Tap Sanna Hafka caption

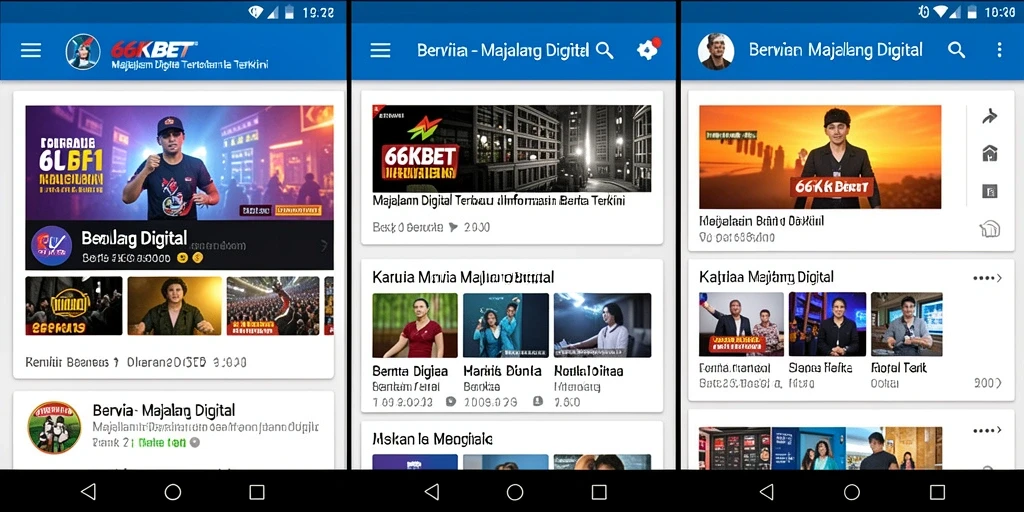pyautogui.click(x=820, y=368)
